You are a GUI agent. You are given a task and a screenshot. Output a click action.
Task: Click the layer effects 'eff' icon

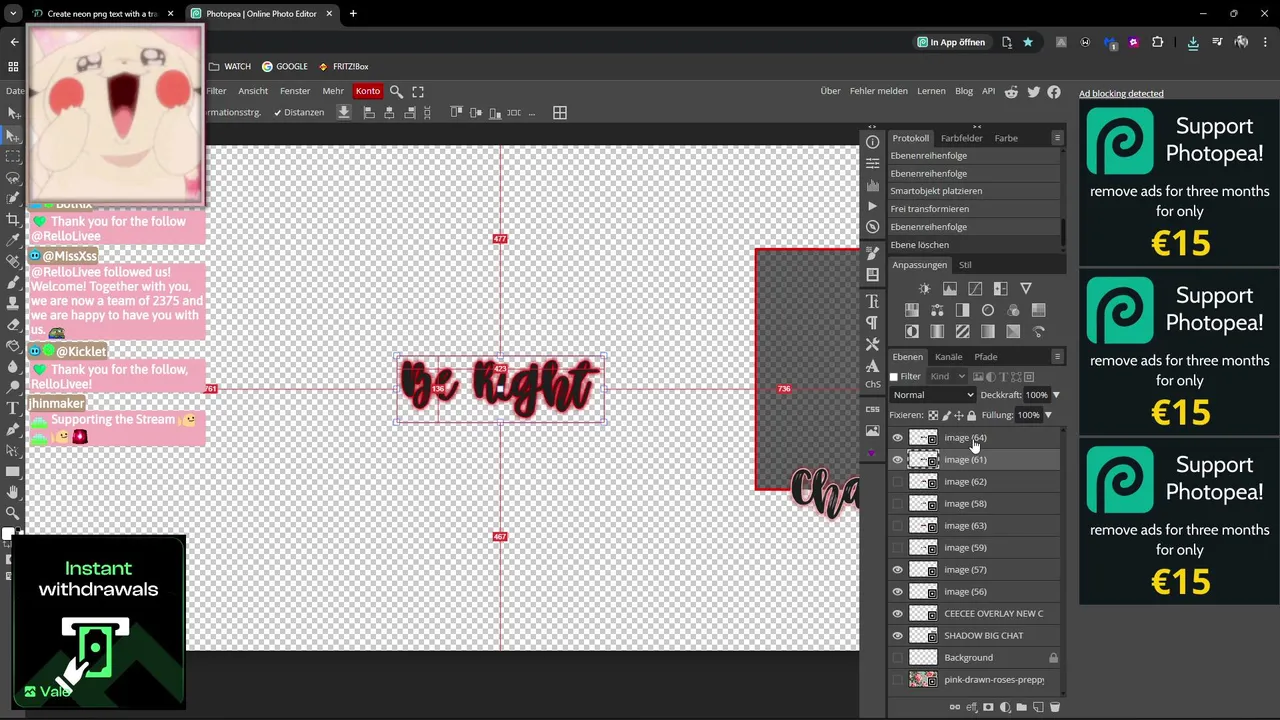(x=971, y=707)
